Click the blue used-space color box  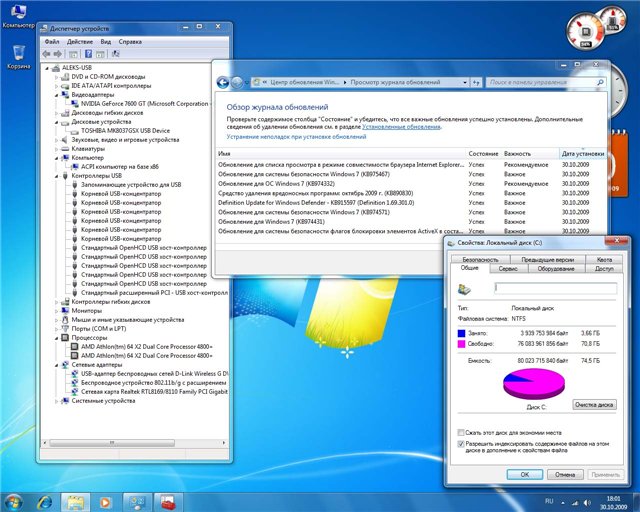click(462, 333)
